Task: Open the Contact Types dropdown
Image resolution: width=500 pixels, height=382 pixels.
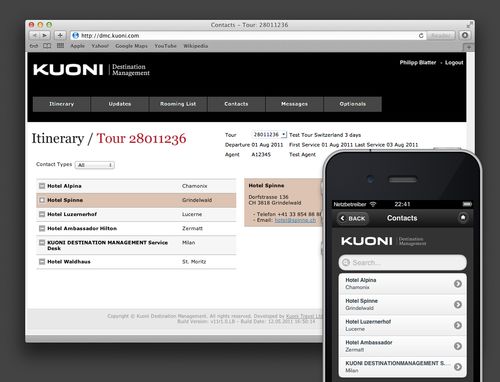Action: click(x=95, y=165)
